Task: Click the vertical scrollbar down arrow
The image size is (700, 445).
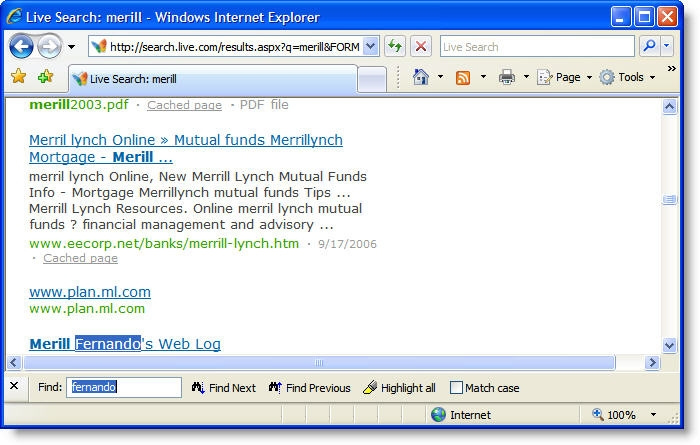Action: point(669,345)
